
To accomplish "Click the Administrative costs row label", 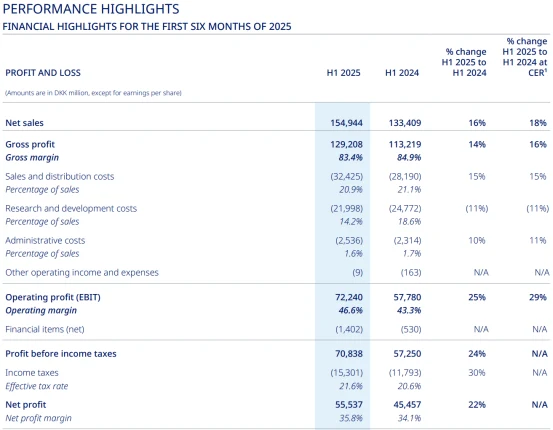I will point(45,241).
